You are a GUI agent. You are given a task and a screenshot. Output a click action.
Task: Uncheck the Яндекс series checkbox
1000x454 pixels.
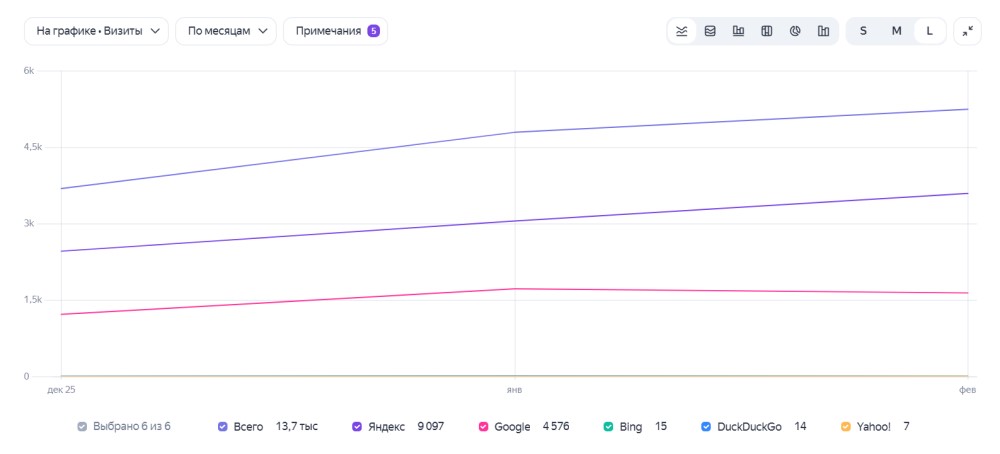[357, 427]
